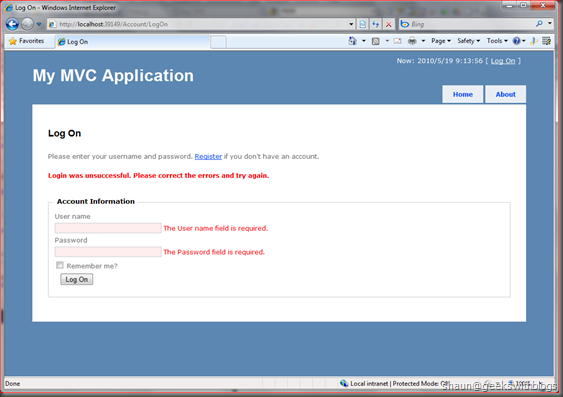Follow the Register link
This screenshot has height=397, width=563.
(208, 157)
